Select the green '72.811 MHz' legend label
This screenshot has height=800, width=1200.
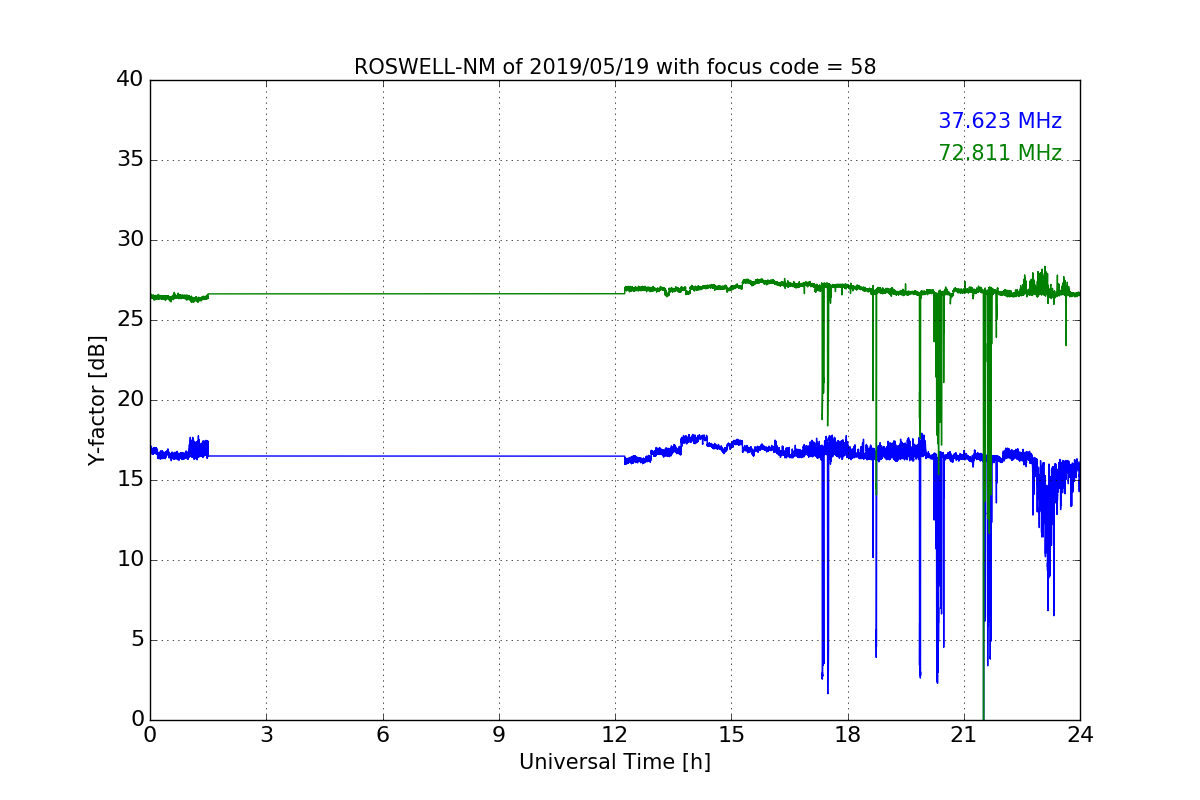click(1000, 153)
